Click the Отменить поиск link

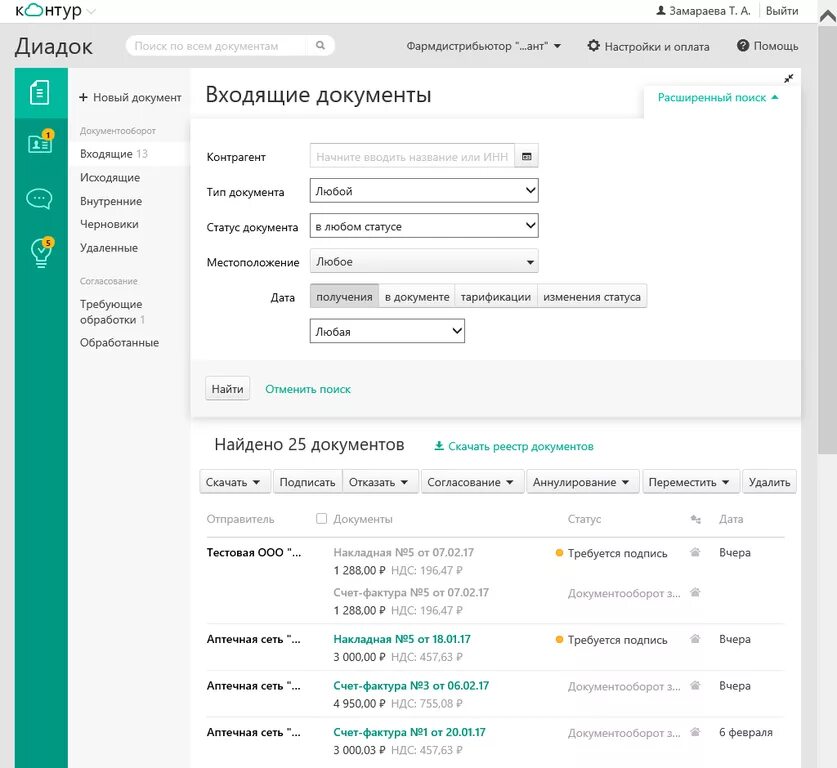tap(308, 389)
